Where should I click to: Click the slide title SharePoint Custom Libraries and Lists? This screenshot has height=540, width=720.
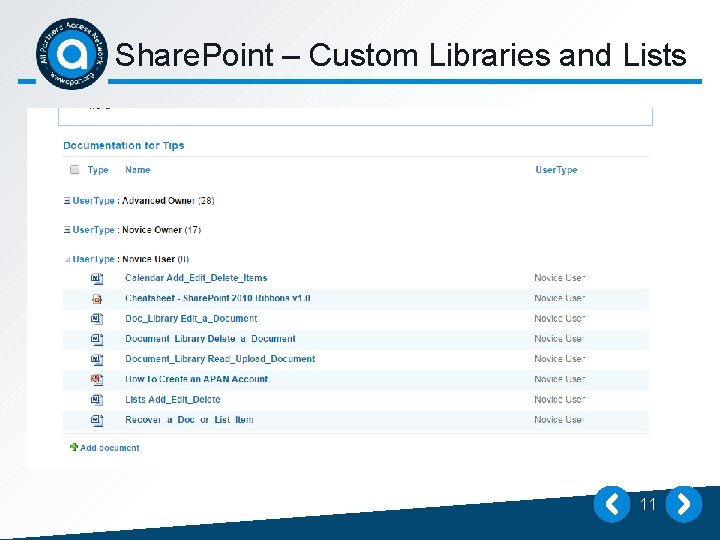pos(400,55)
